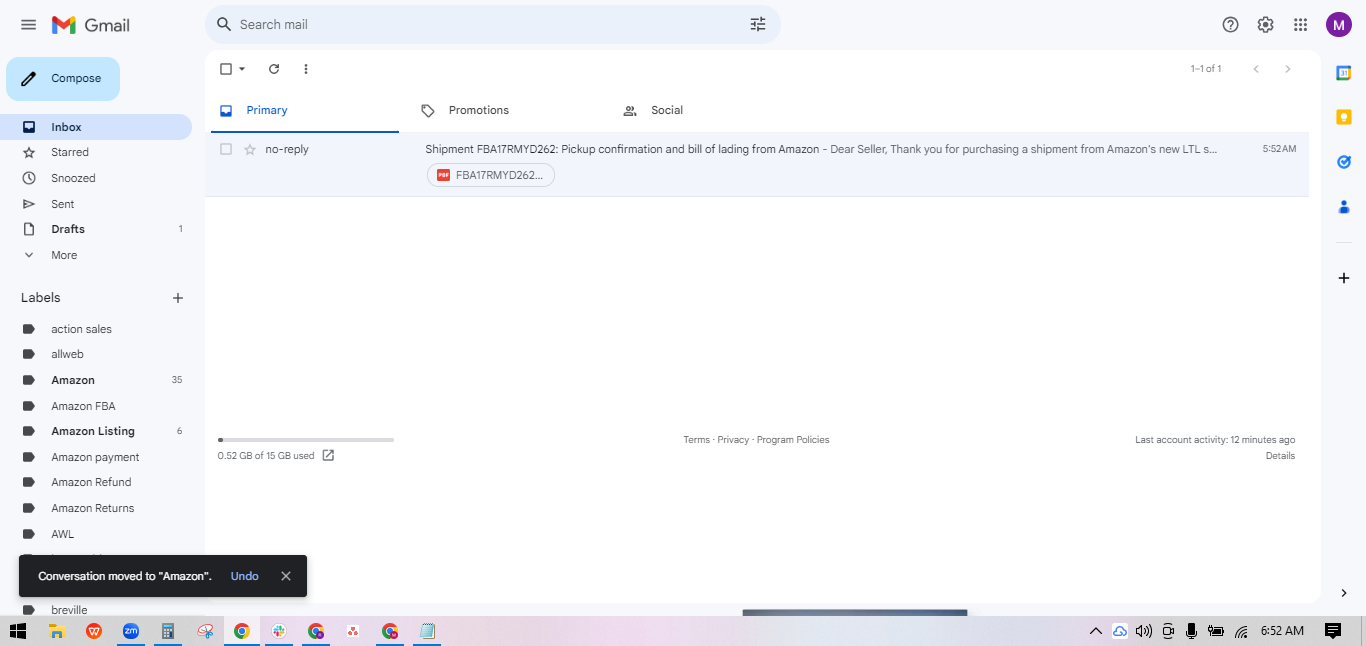Screen dimensions: 1366x646
Task: Open the Program Policies link
Action: pyautogui.click(x=793, y=440)
